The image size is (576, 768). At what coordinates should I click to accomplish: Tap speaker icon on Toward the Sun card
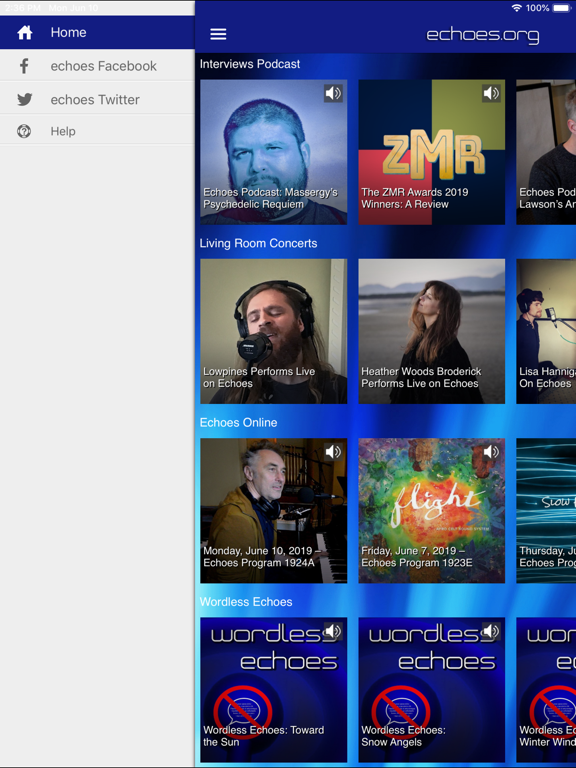(x=333, y=631)
